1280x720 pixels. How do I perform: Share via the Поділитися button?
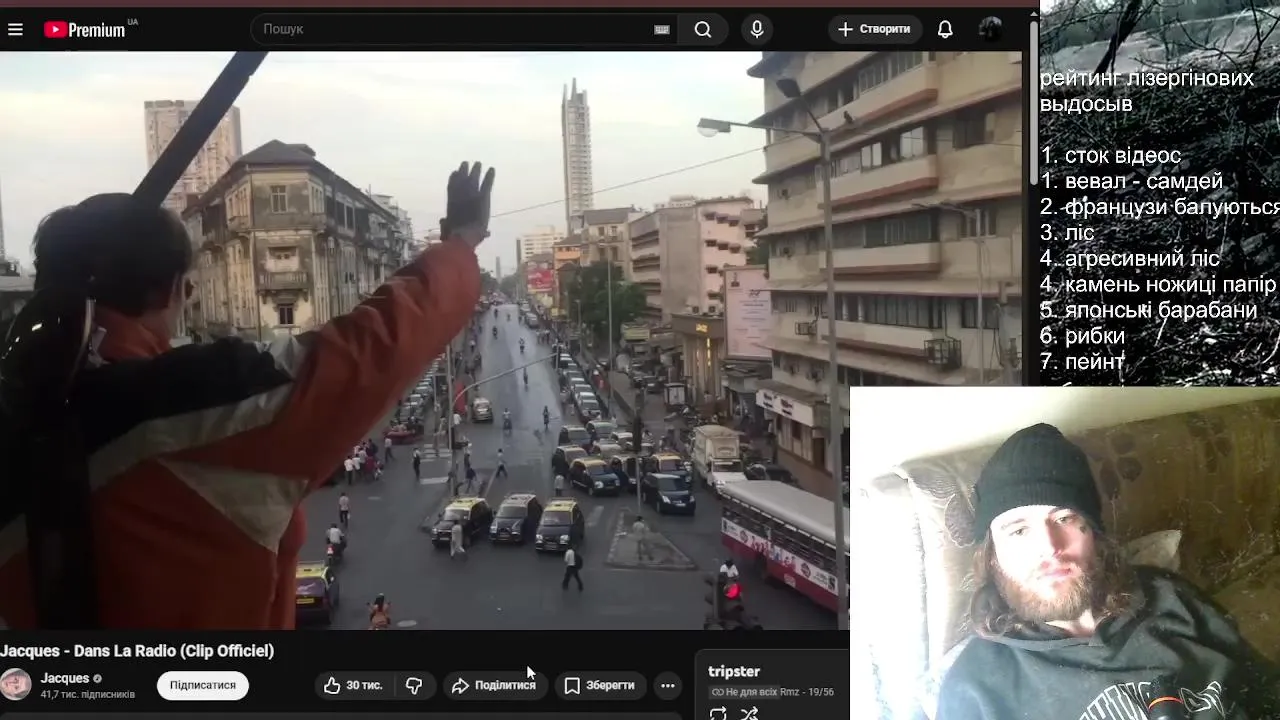pyautogui.click(x=494, y=685)
